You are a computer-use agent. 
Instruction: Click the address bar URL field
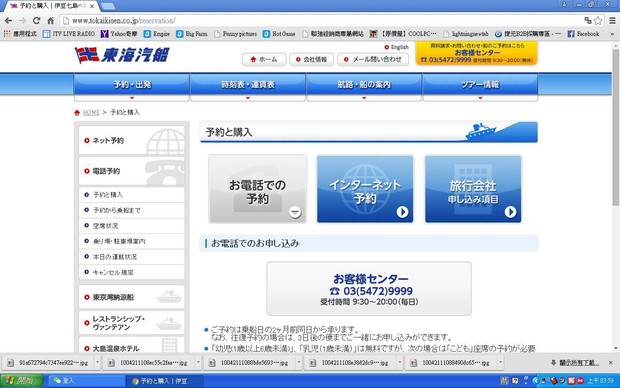(320, 21)
